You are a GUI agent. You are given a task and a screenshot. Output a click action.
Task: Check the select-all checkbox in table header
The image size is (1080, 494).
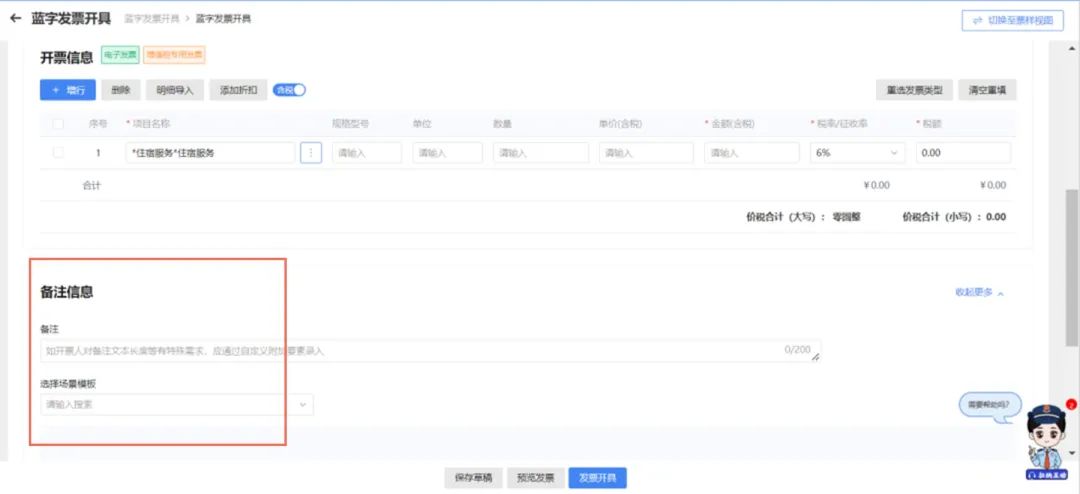pos(58,124)
